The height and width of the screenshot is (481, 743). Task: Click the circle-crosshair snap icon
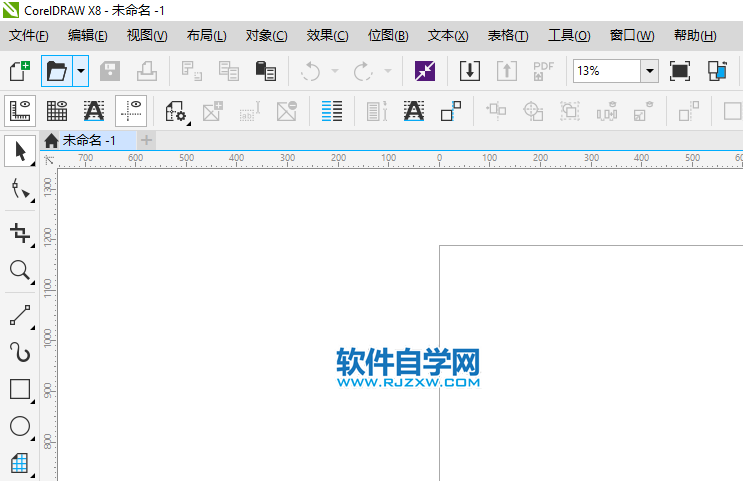click(x=533, y=111)
